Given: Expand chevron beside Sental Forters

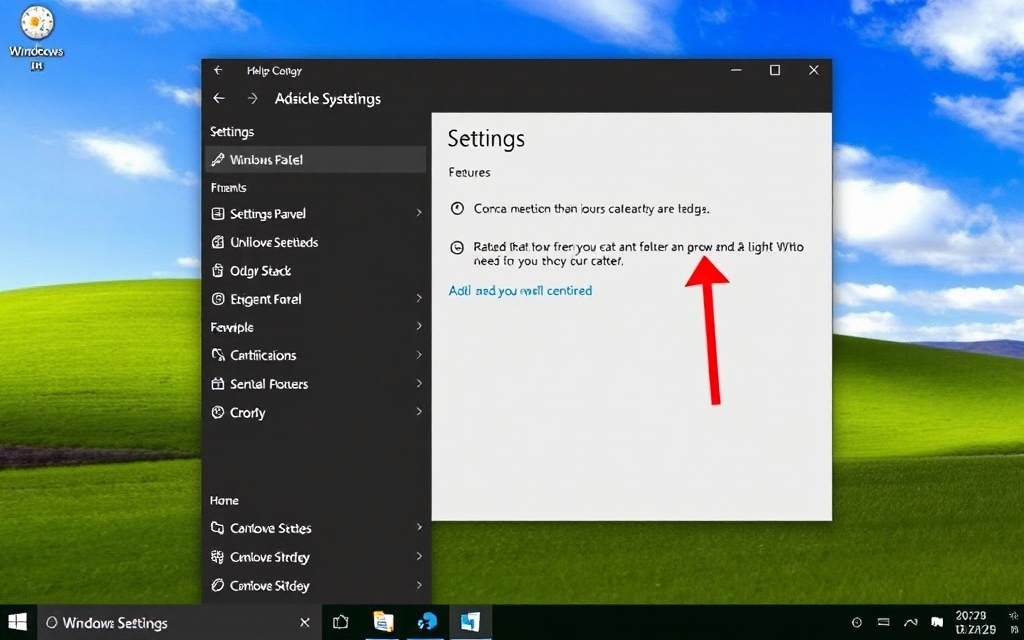Looking at the screenshot, I should (419, 383).
